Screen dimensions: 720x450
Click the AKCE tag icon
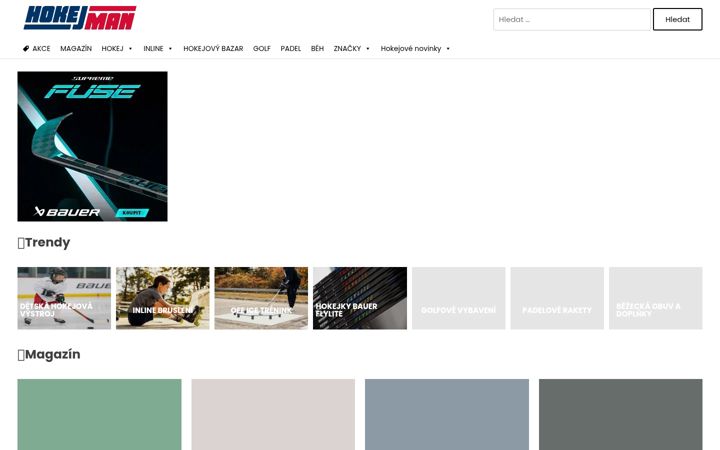pyautogui.click(x=26, y=49)
